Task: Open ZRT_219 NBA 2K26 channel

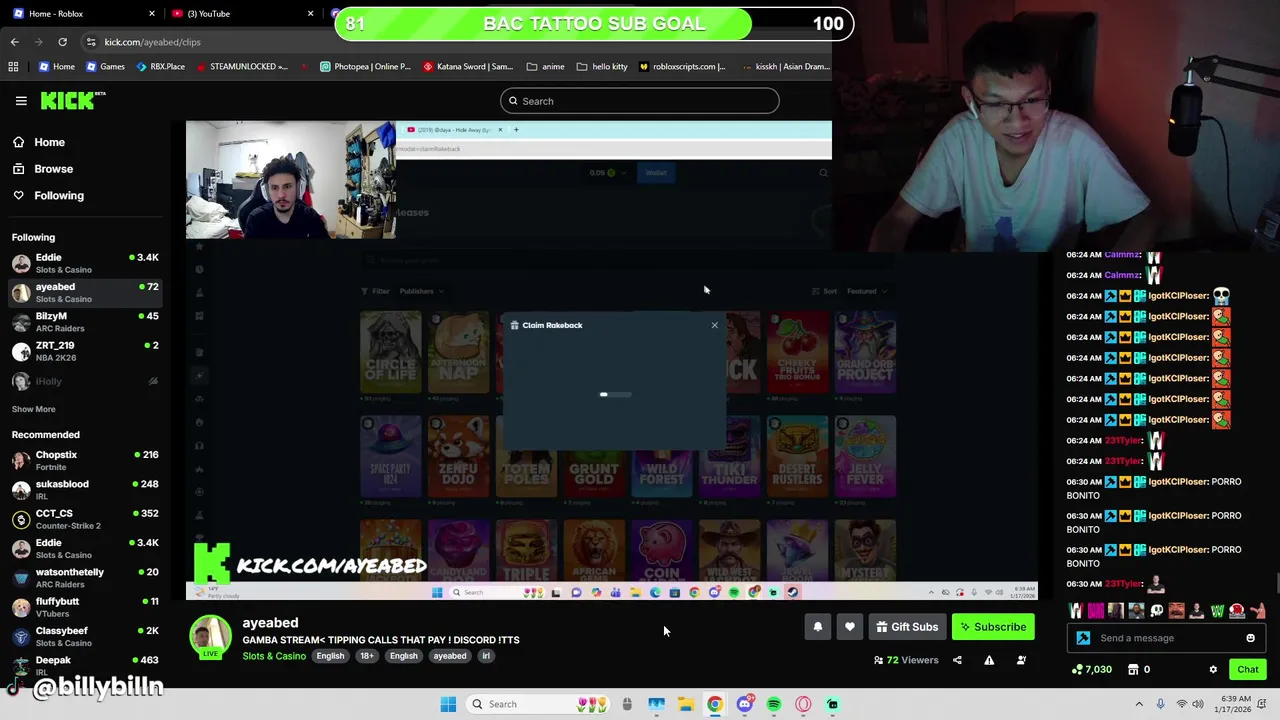Action: coord(85,351)
